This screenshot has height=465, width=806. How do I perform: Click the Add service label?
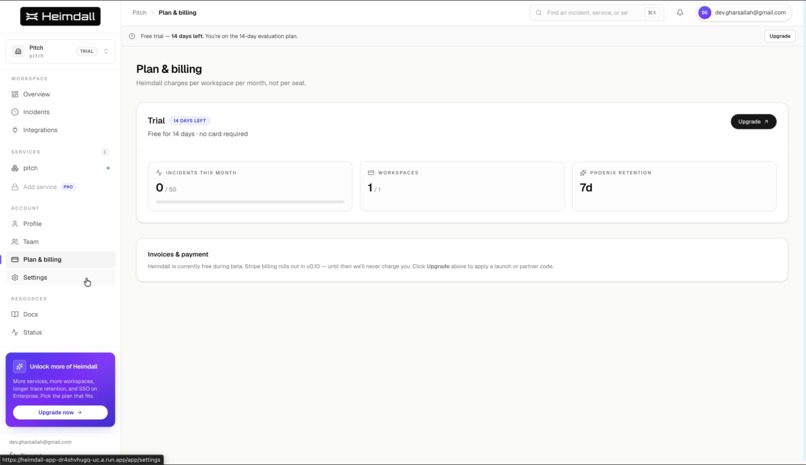(40, 187)
